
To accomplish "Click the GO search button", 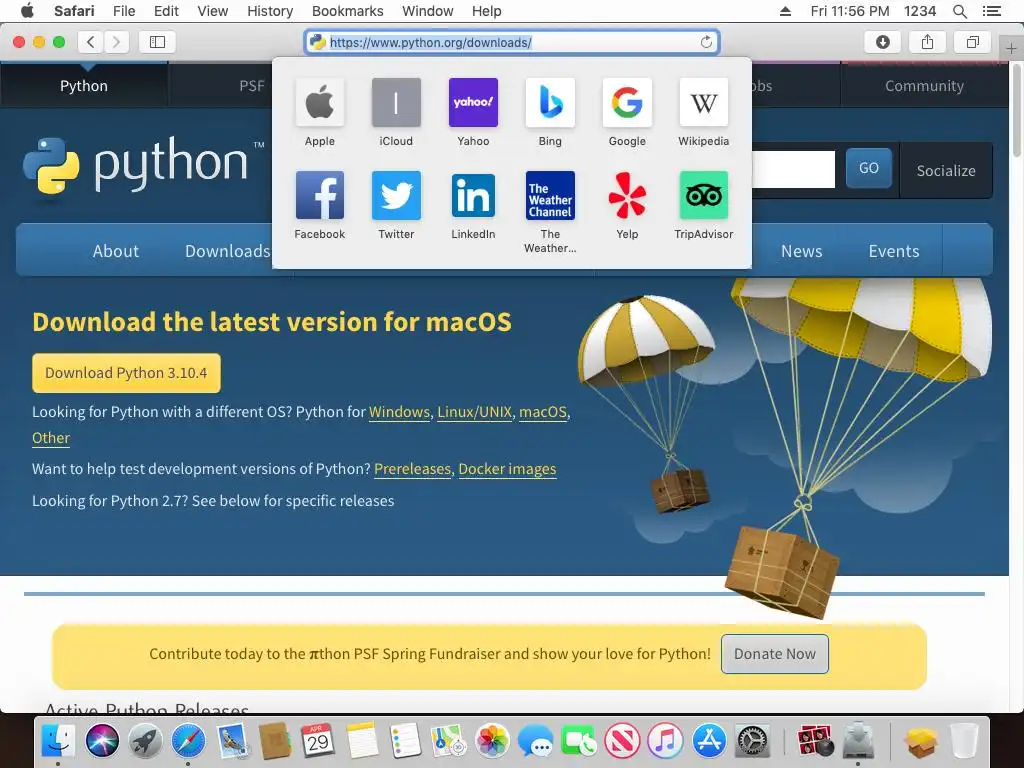I will 869,168.
